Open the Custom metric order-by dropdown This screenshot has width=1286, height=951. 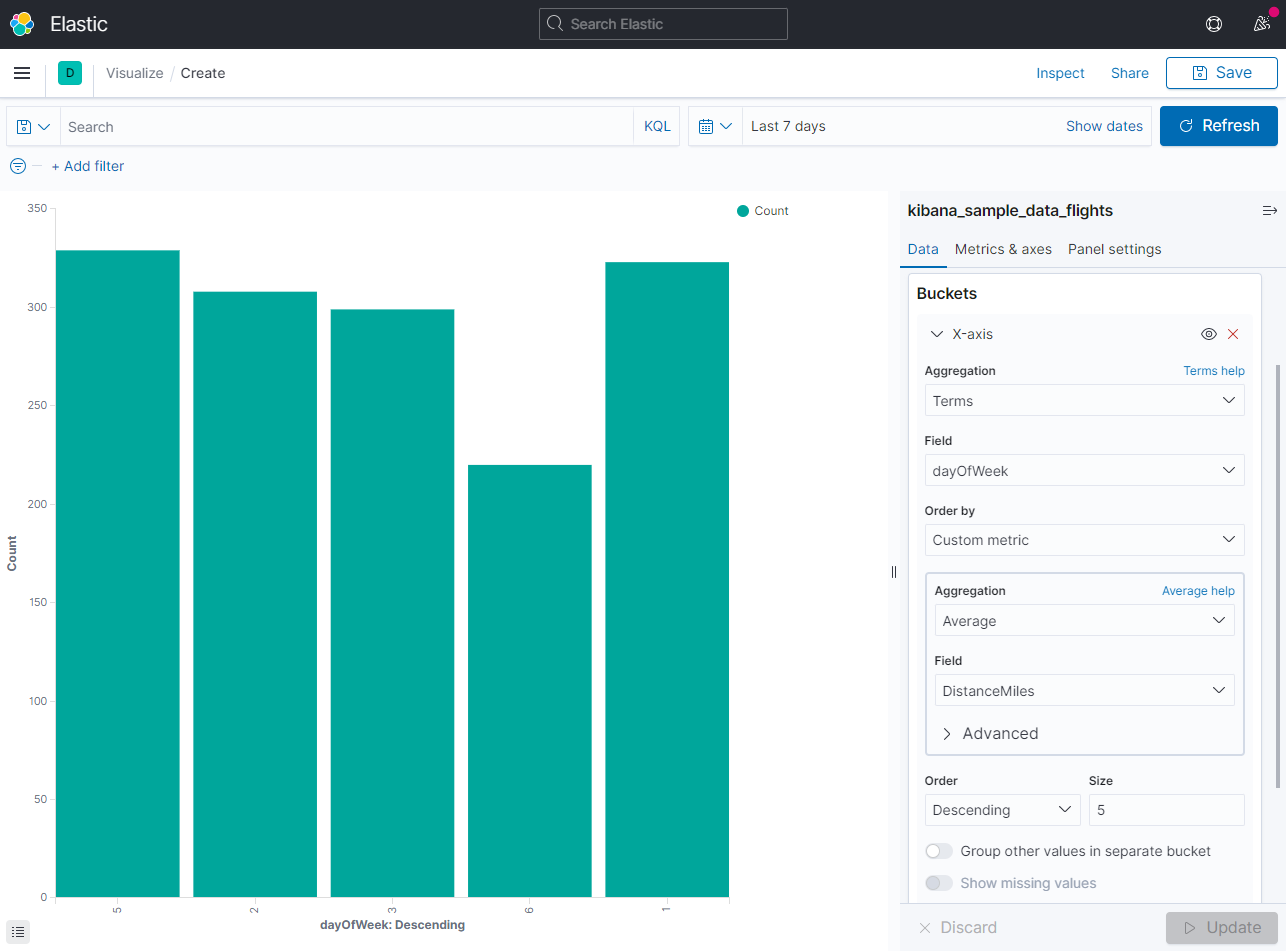coord(1084,540)
